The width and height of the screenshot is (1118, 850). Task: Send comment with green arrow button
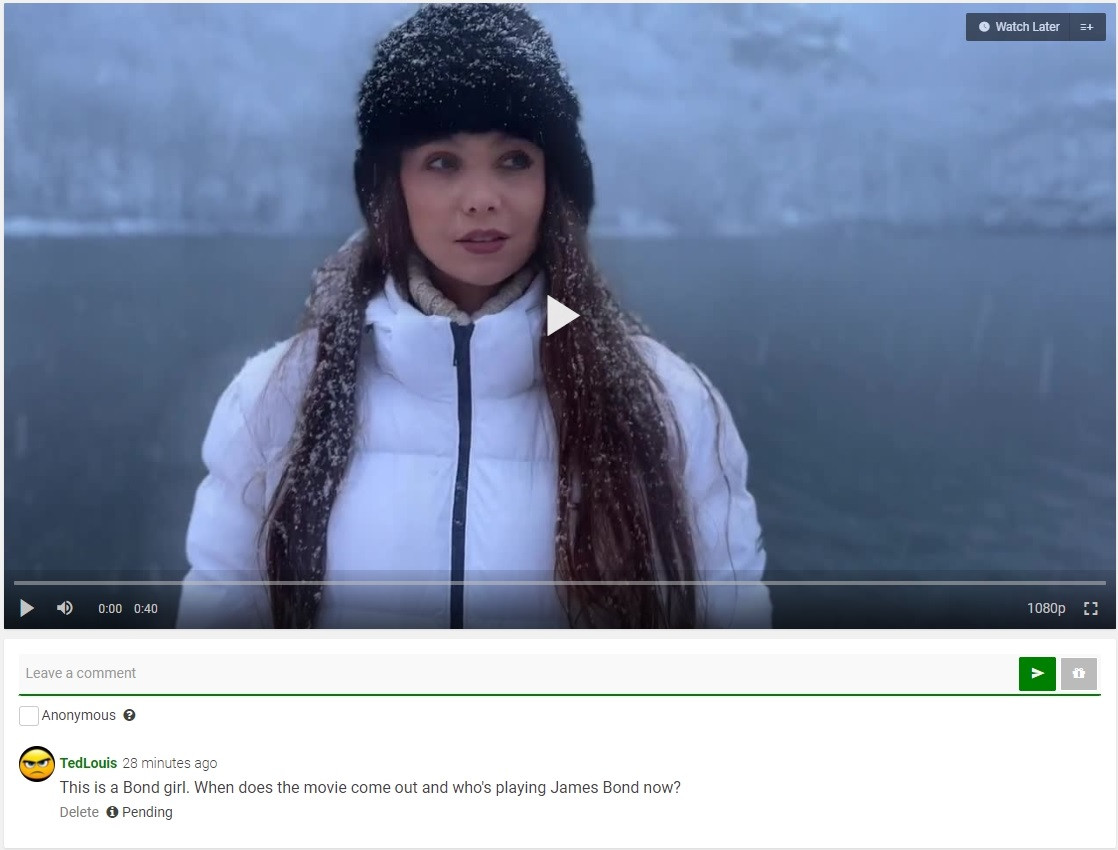pyautogui.click(x=1037, y=673)
